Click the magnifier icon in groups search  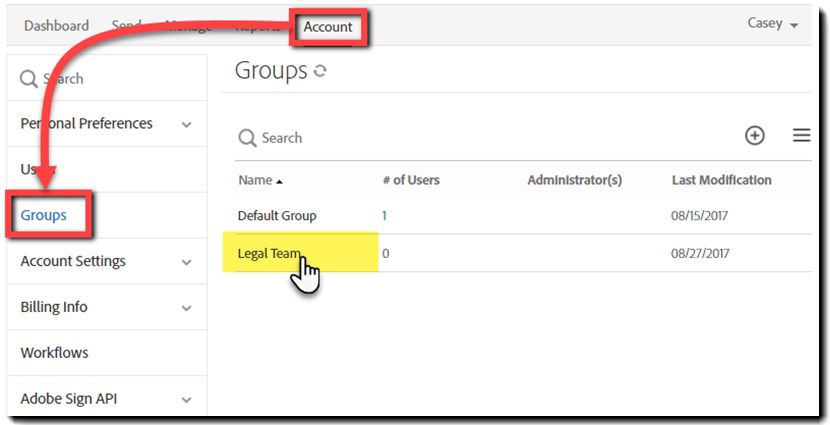point(246,138)
